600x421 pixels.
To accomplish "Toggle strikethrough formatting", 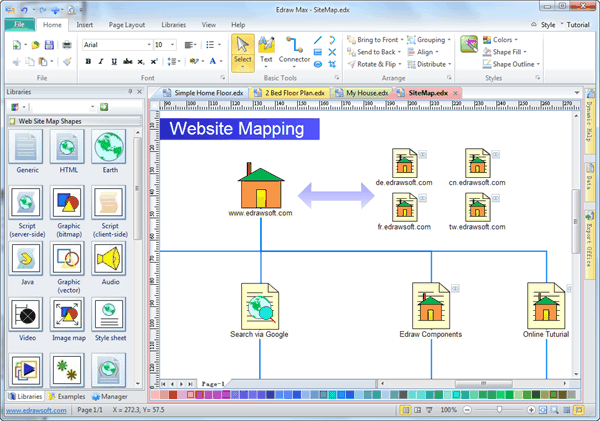I will tap(127, 61).
